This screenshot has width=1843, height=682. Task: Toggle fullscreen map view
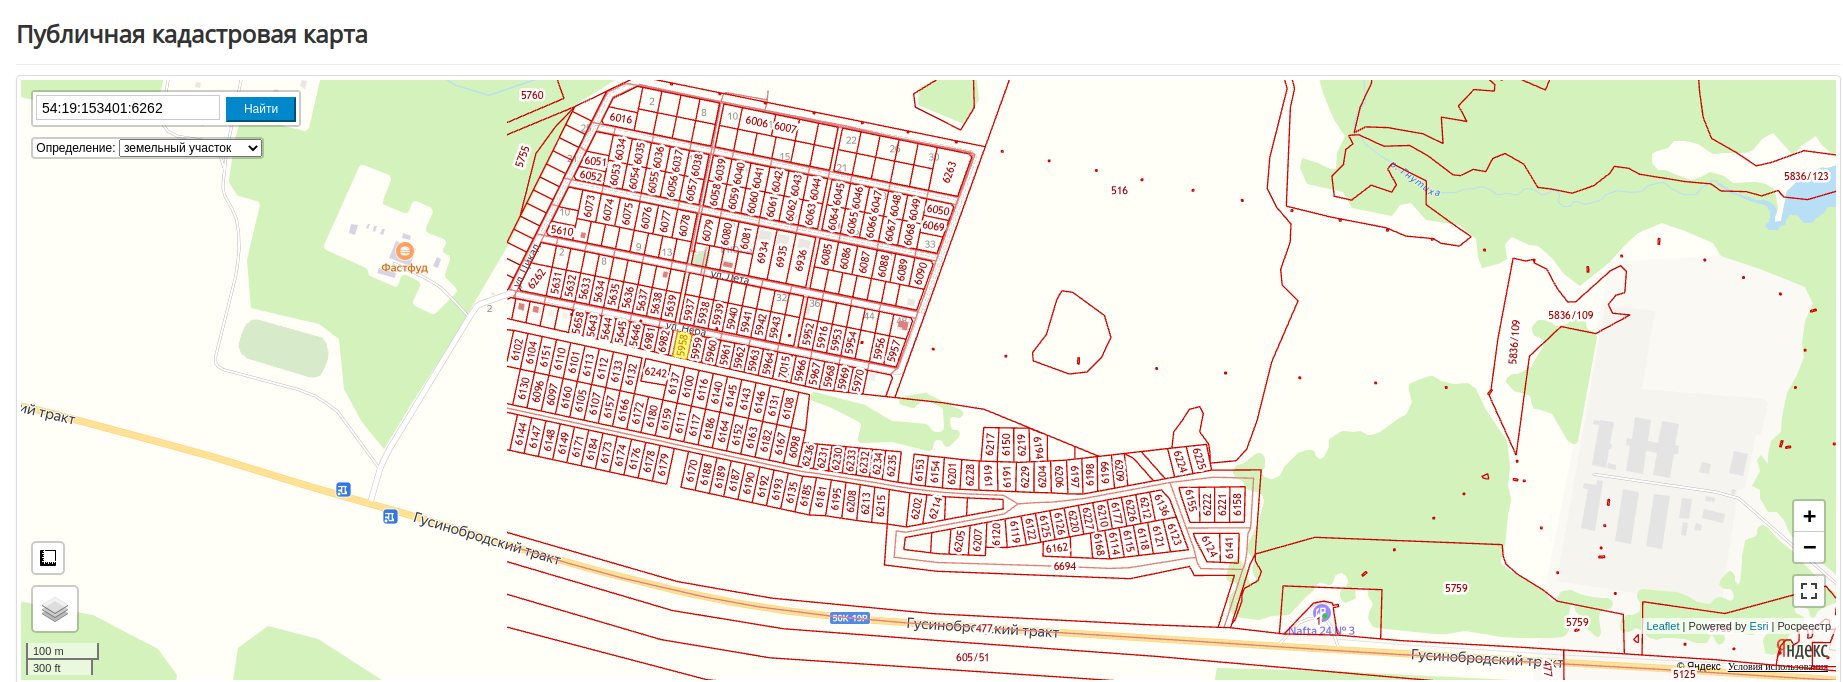point(1808,591)
